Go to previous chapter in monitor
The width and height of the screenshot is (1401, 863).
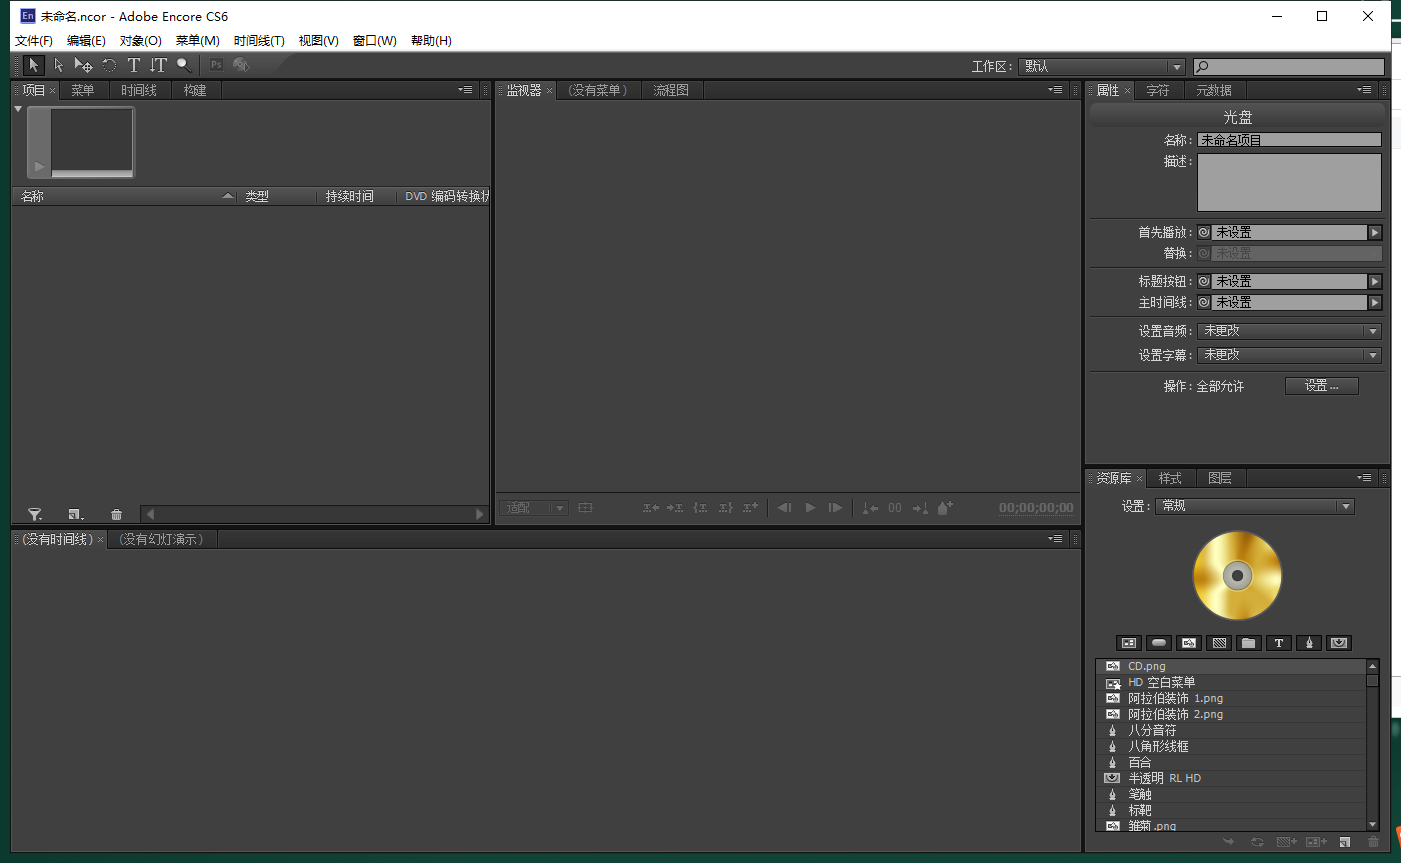[870, 508]
